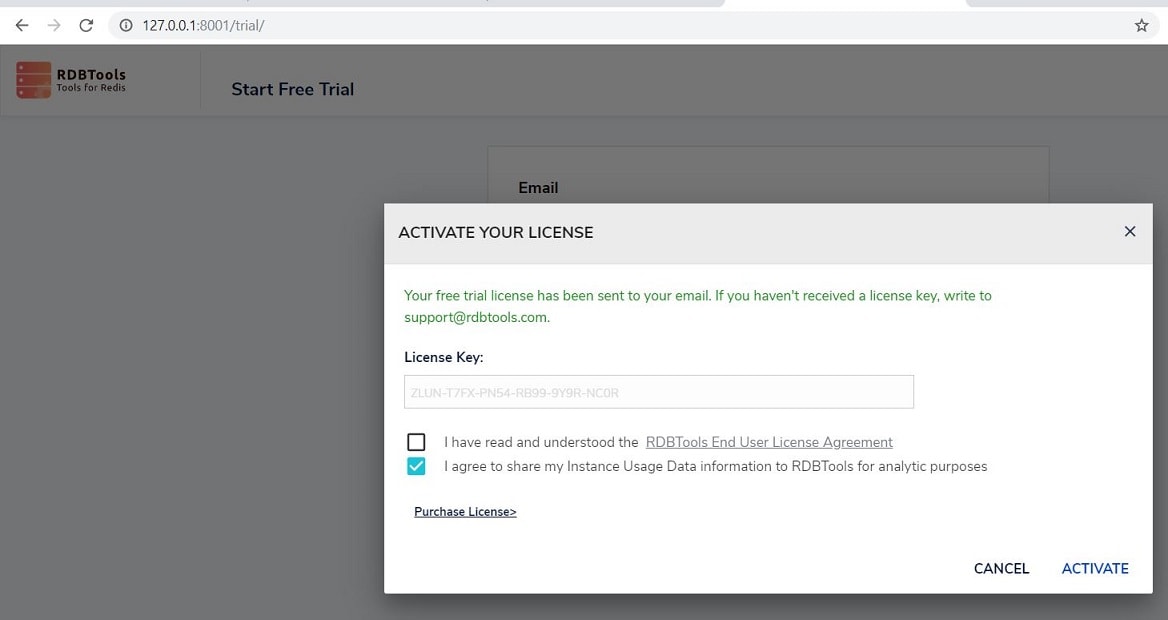Check the End User License Agreement box
Viewport: 1168px width, 620px height.
[x=416, y=442]
